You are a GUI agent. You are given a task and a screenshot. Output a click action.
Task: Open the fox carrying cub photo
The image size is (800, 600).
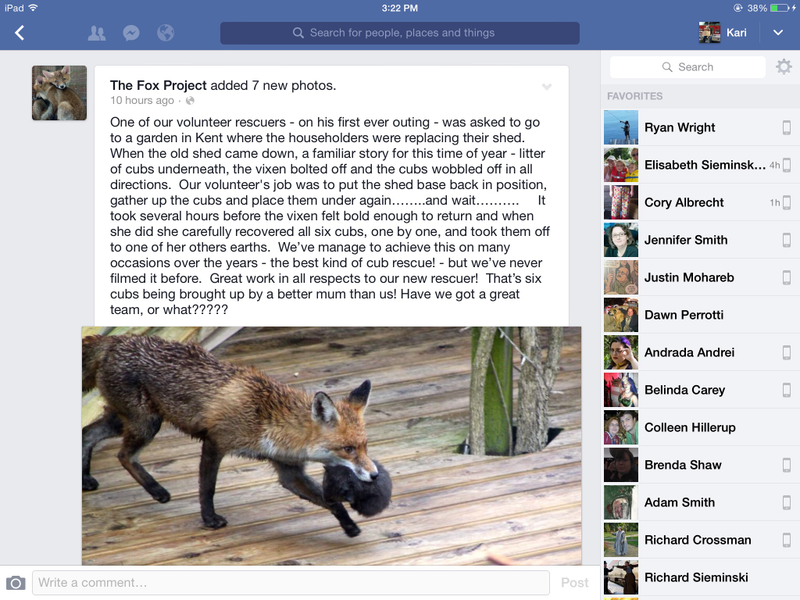pyautogui.click(x=332, y=446)
